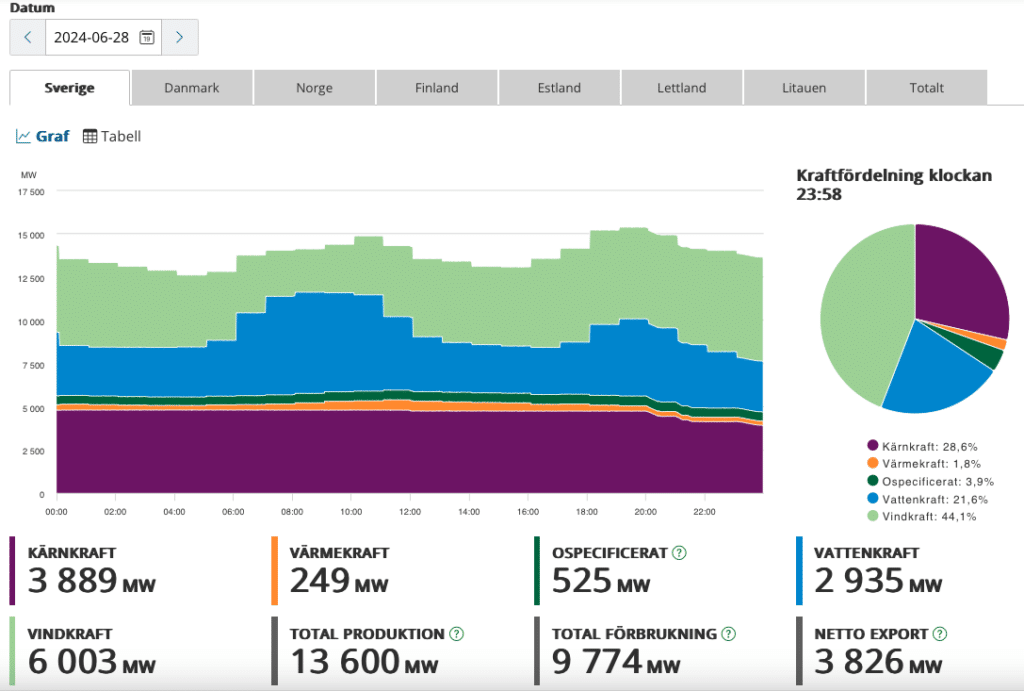The image size is (1024, 691).
Task: Select the Totalt tab
Action: 927,88
